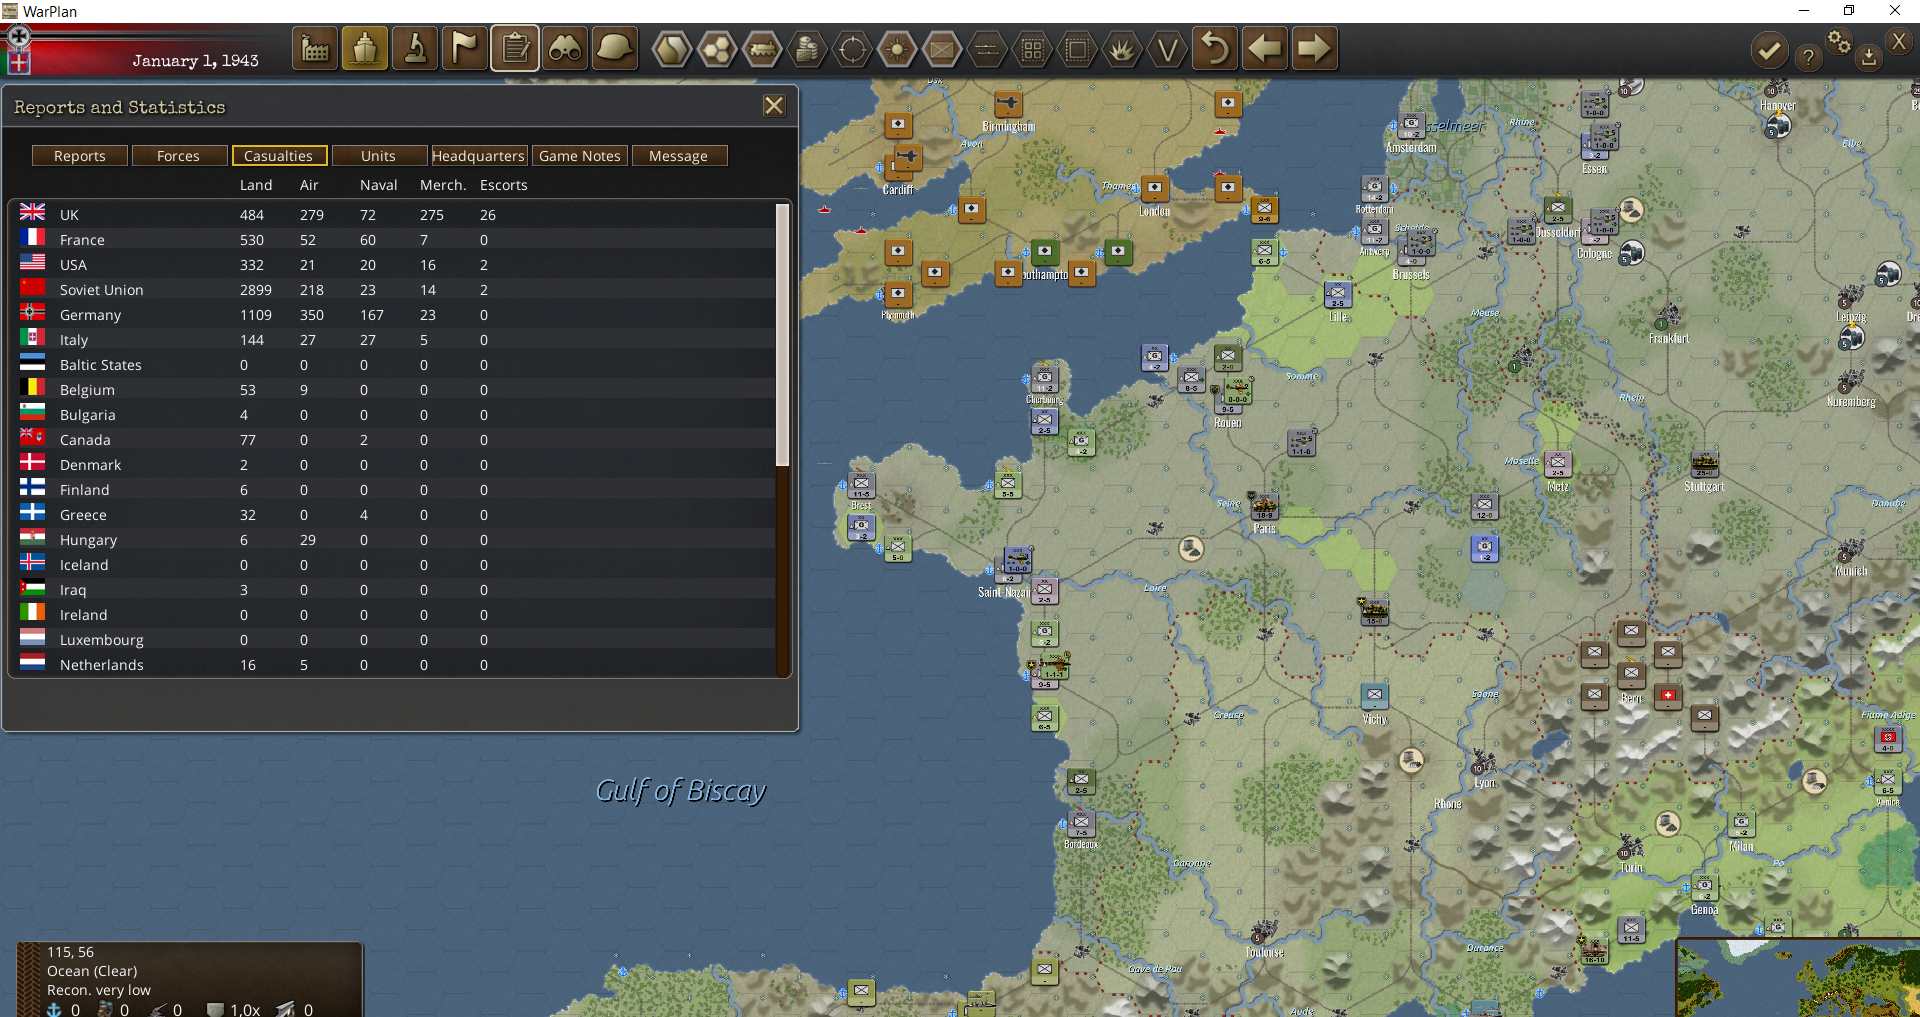Open the flag diplomacy icon

(x=465, y=49)
